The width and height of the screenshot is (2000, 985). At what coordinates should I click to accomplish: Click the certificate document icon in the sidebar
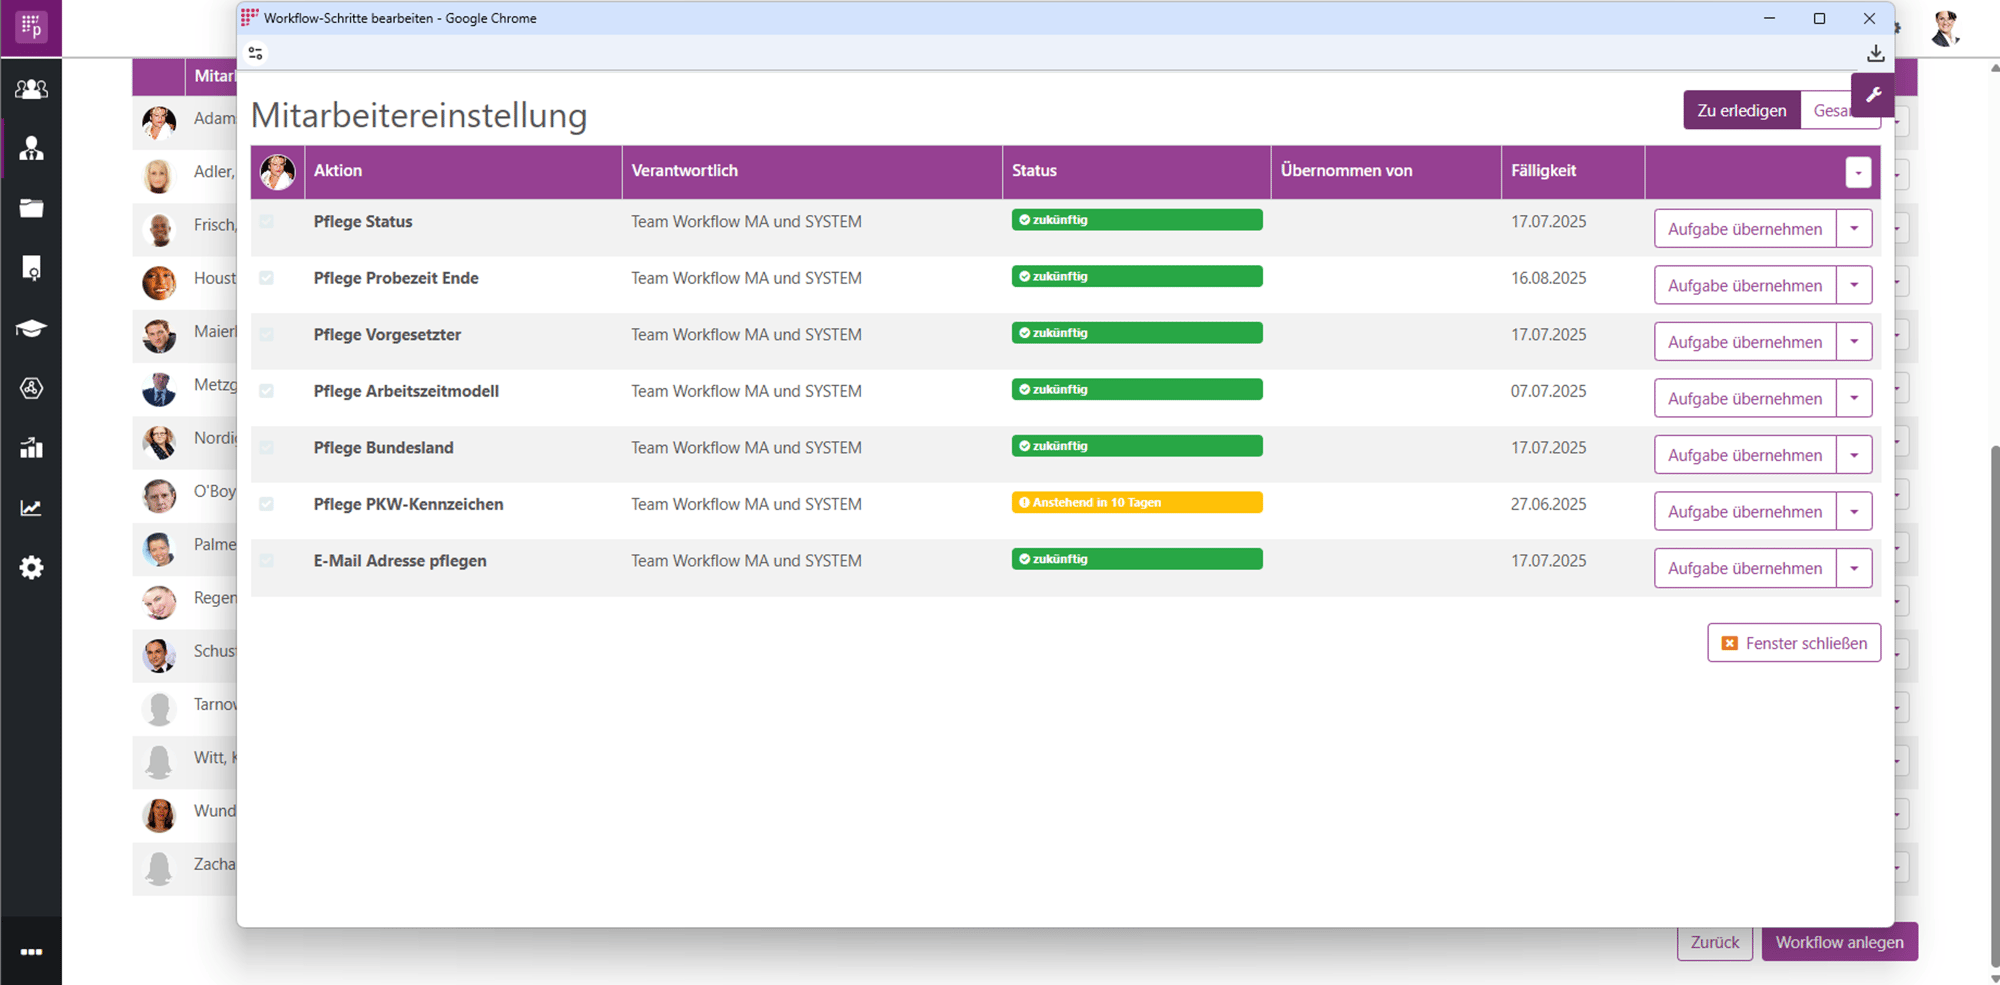click(31, 268)
